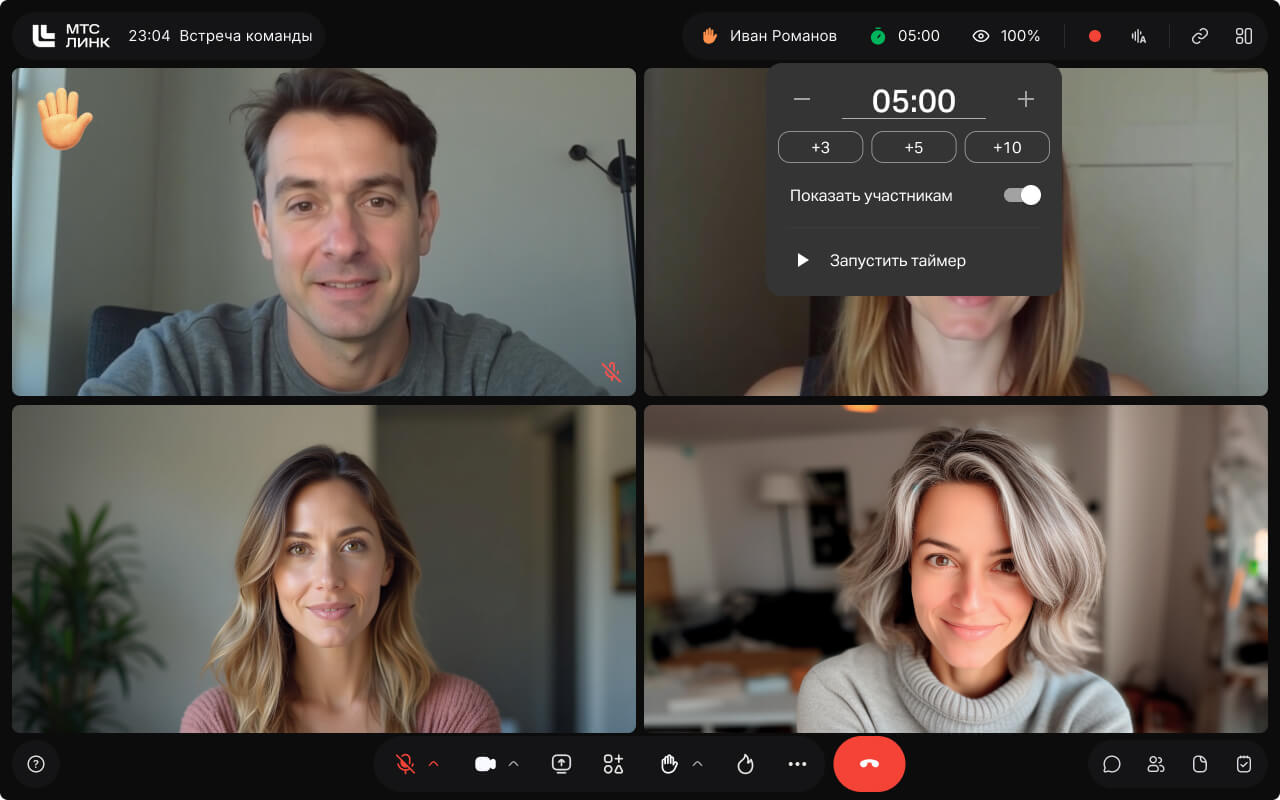
Task: Change layout with grid view icon
Action: [x=1243, y=36]
